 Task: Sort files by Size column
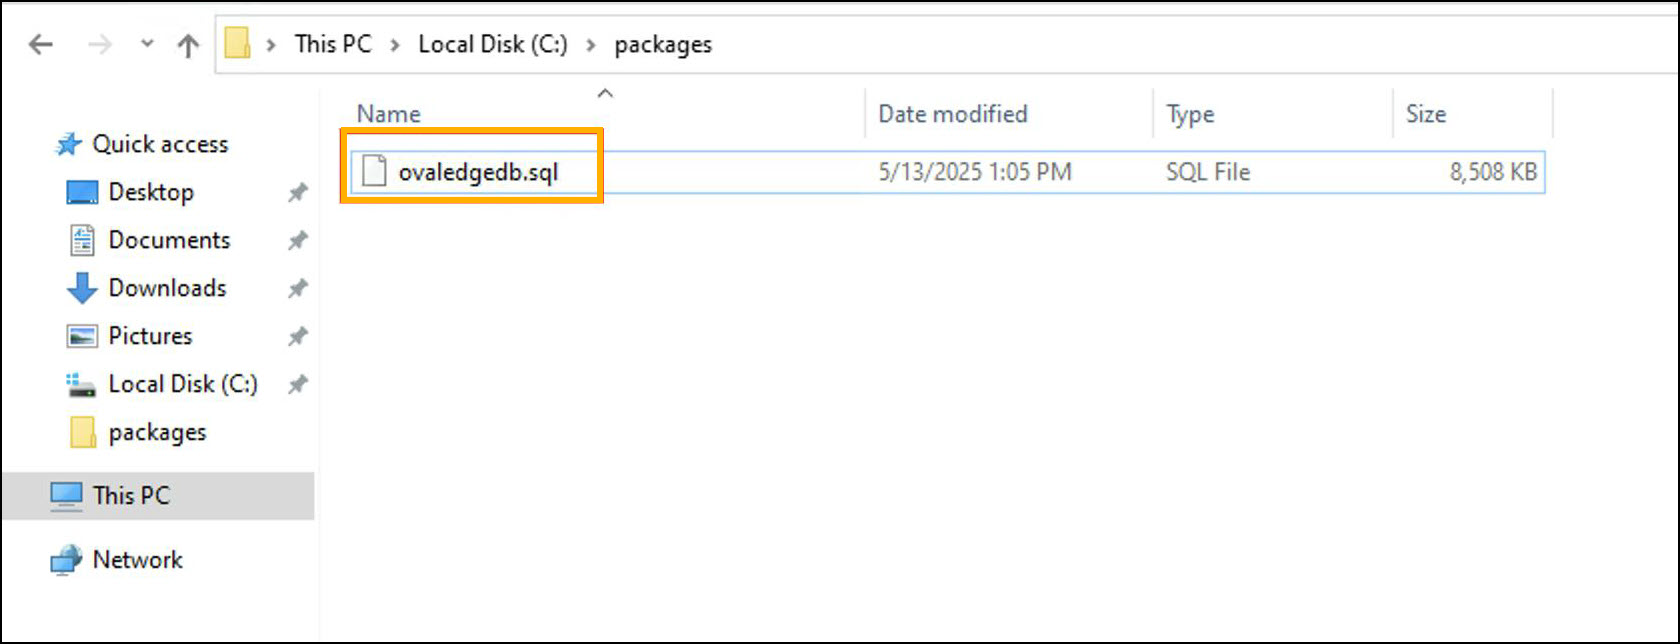click(1425, 114)
